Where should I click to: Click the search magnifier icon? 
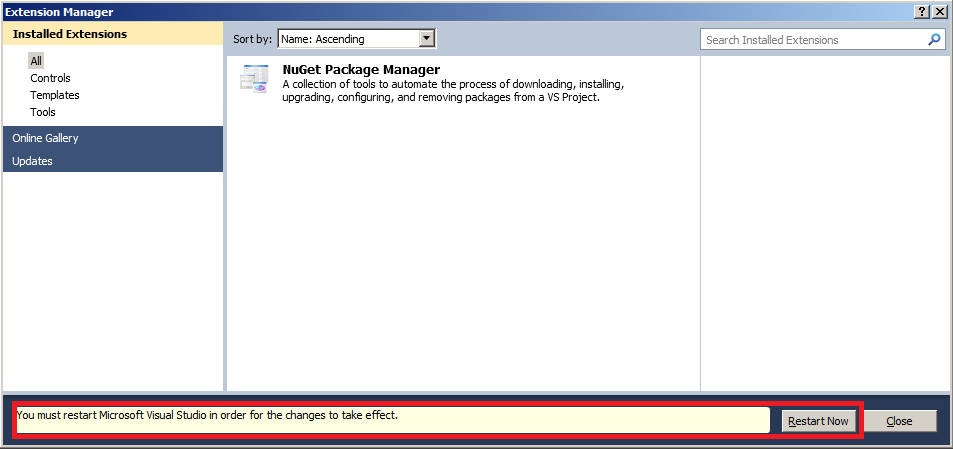[x=934, y=40]
